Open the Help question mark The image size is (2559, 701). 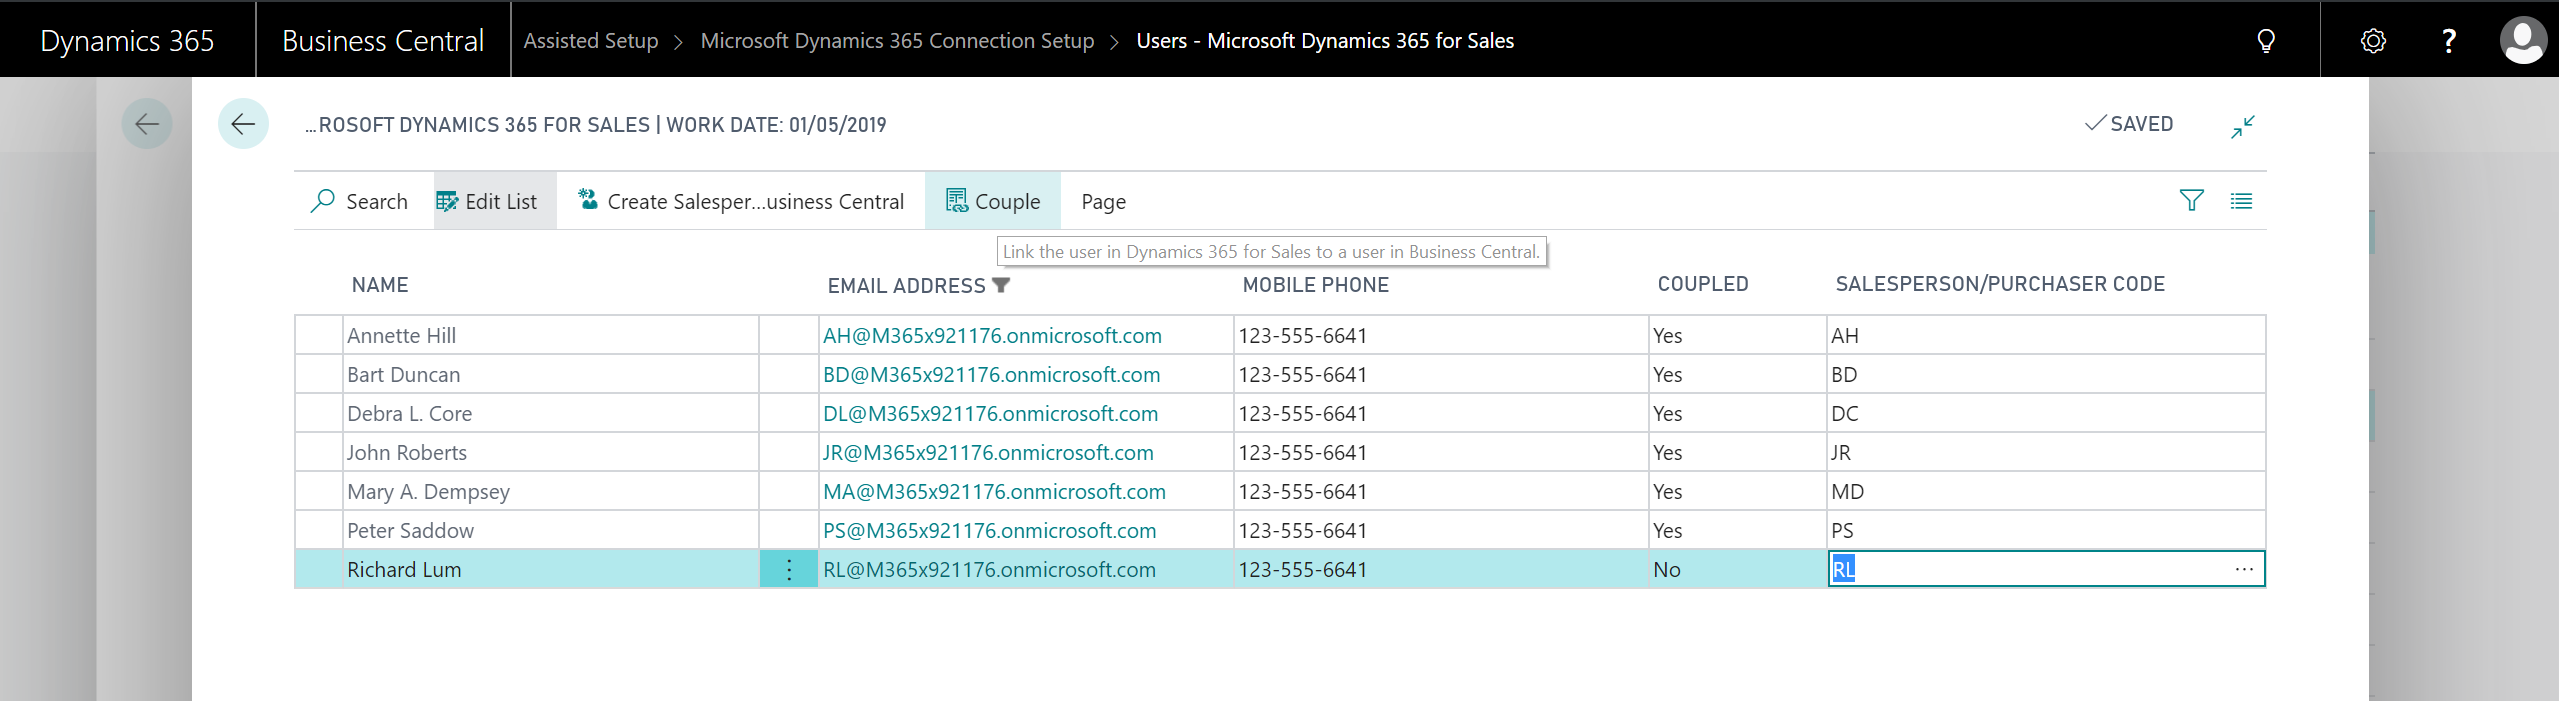(2448, 40)
